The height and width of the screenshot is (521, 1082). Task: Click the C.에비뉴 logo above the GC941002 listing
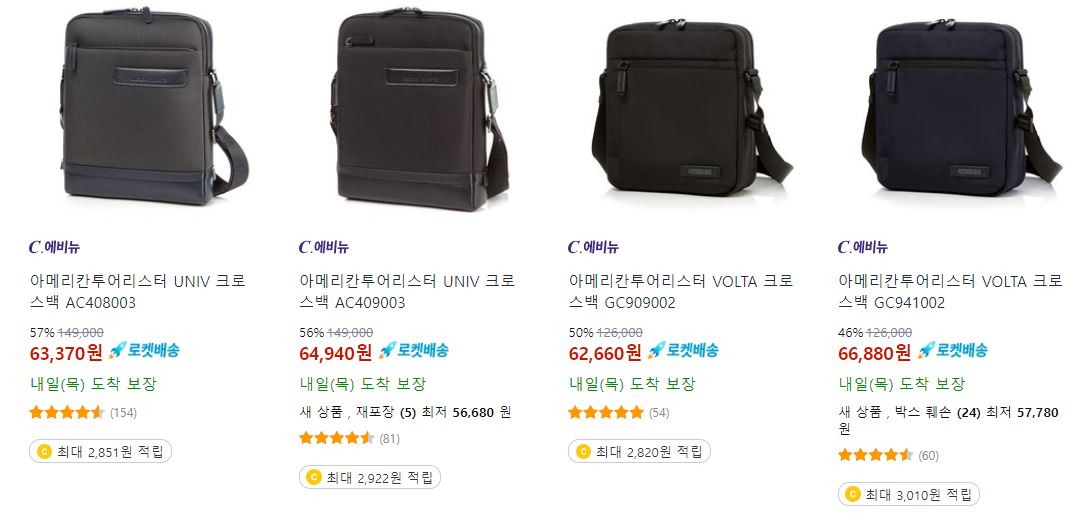[863, 247]
